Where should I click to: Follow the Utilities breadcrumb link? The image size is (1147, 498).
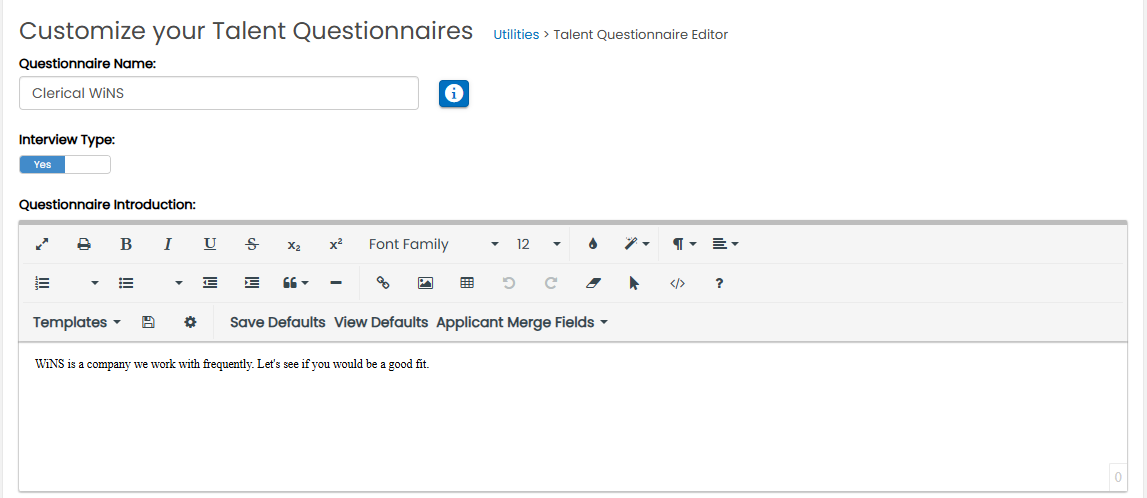[516, 34]
